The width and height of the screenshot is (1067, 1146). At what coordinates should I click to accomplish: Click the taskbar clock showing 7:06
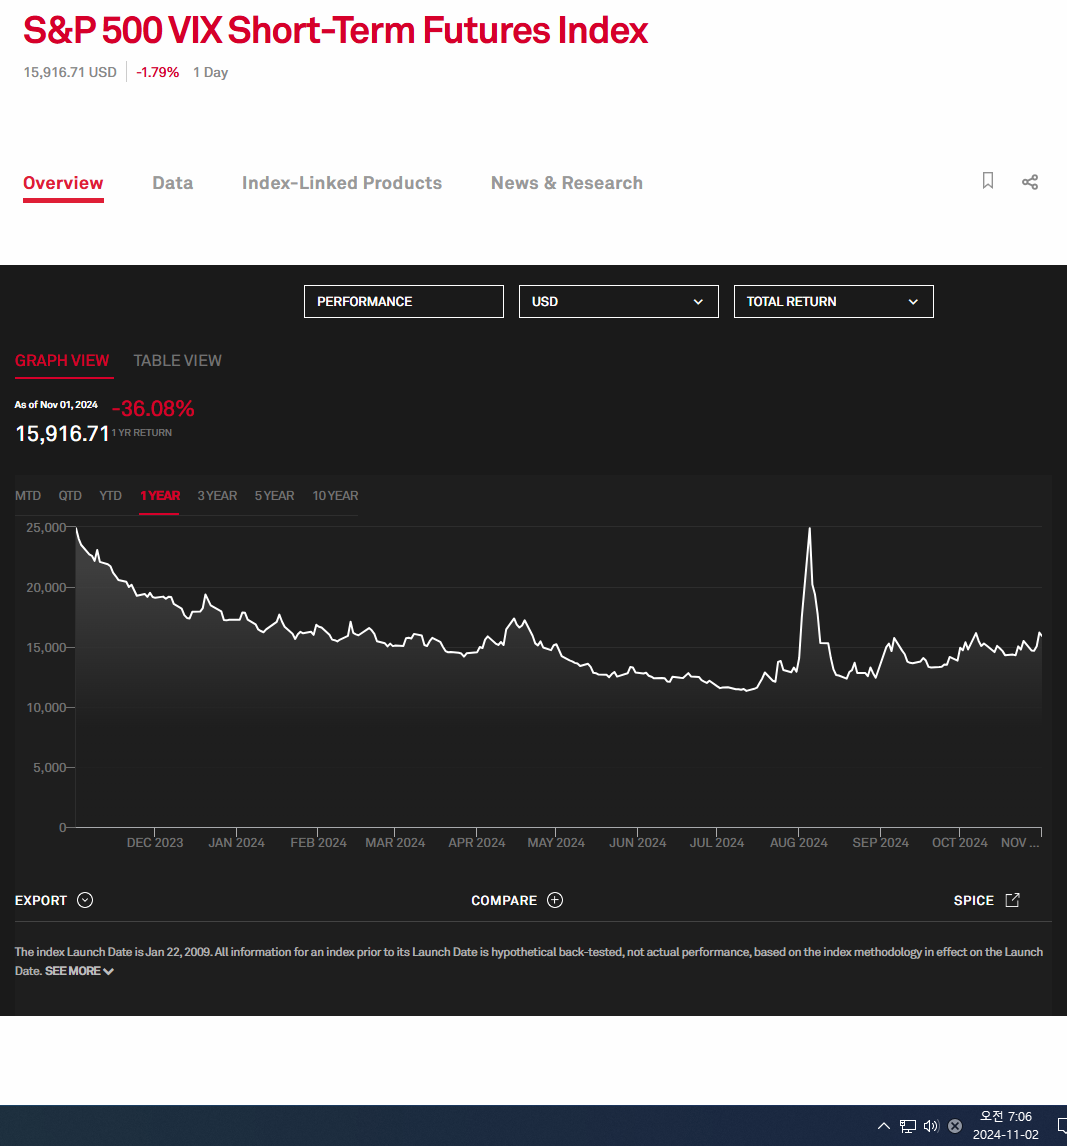coord(1006,1117)
